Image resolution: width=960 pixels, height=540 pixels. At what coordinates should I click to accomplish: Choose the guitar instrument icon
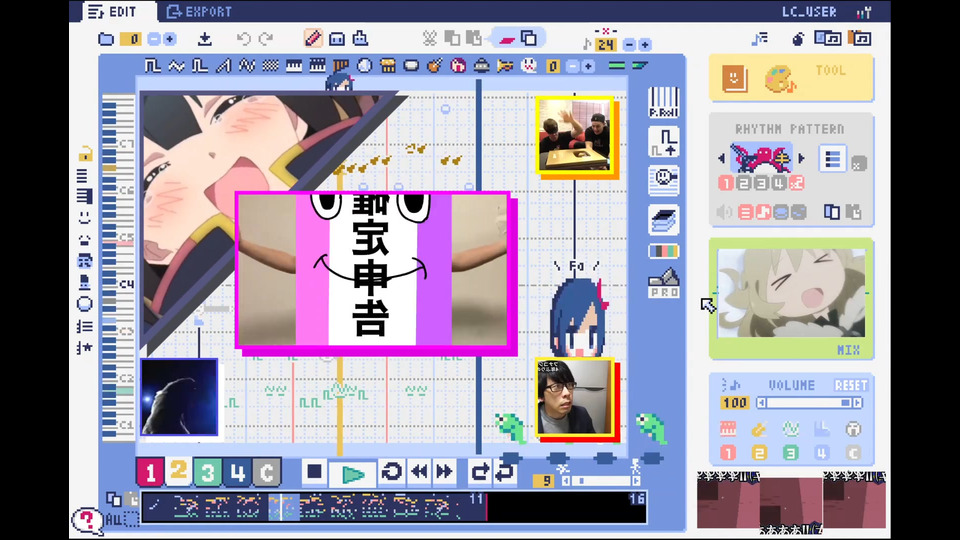[434, 66]
